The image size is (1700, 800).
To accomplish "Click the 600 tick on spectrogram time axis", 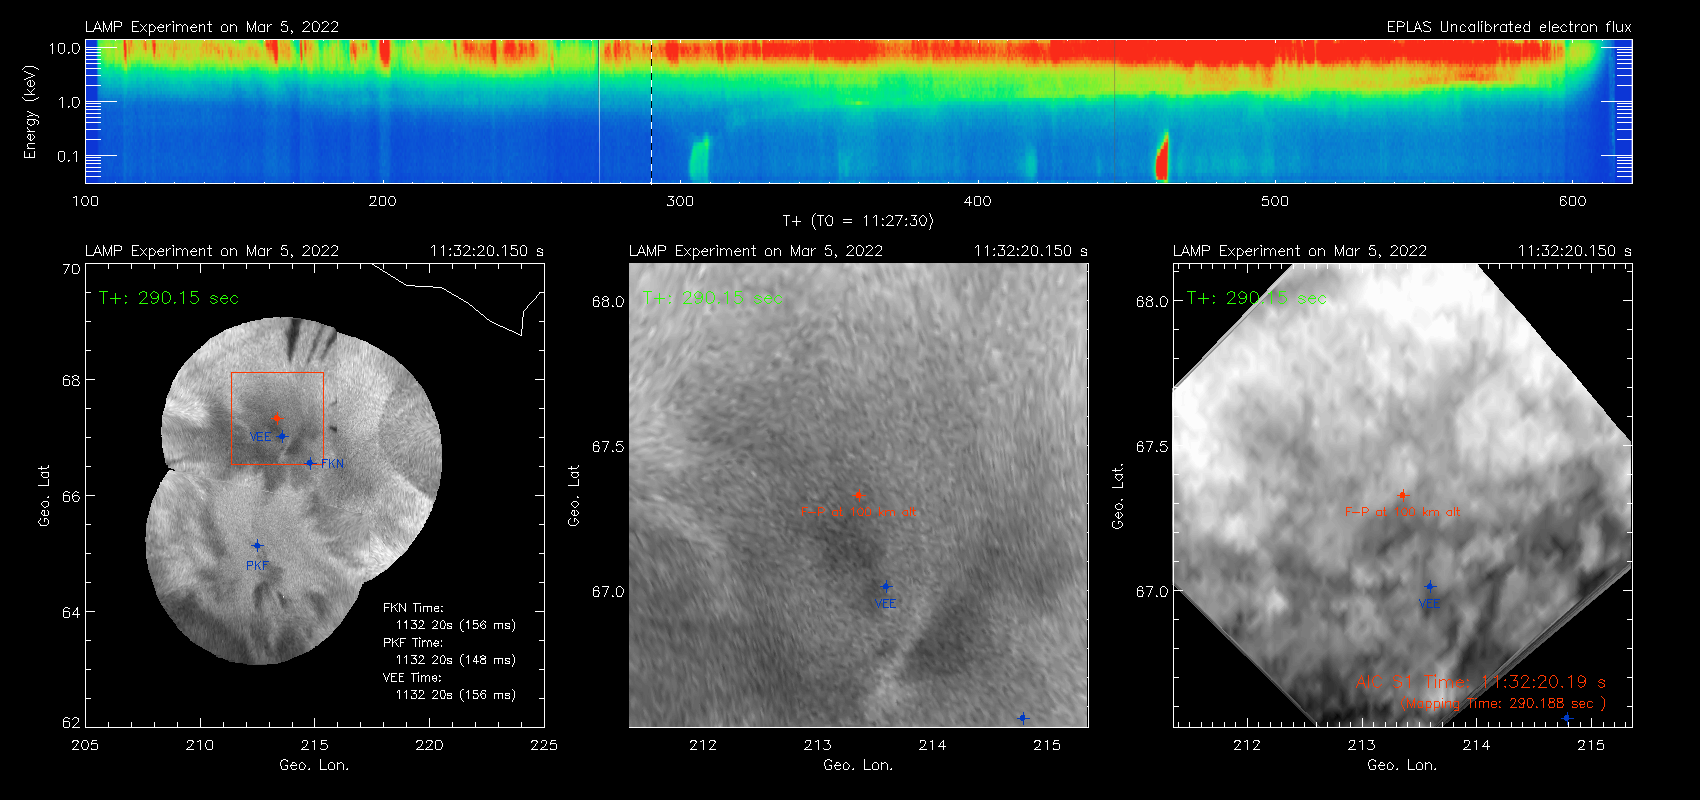I will 1572,201.
